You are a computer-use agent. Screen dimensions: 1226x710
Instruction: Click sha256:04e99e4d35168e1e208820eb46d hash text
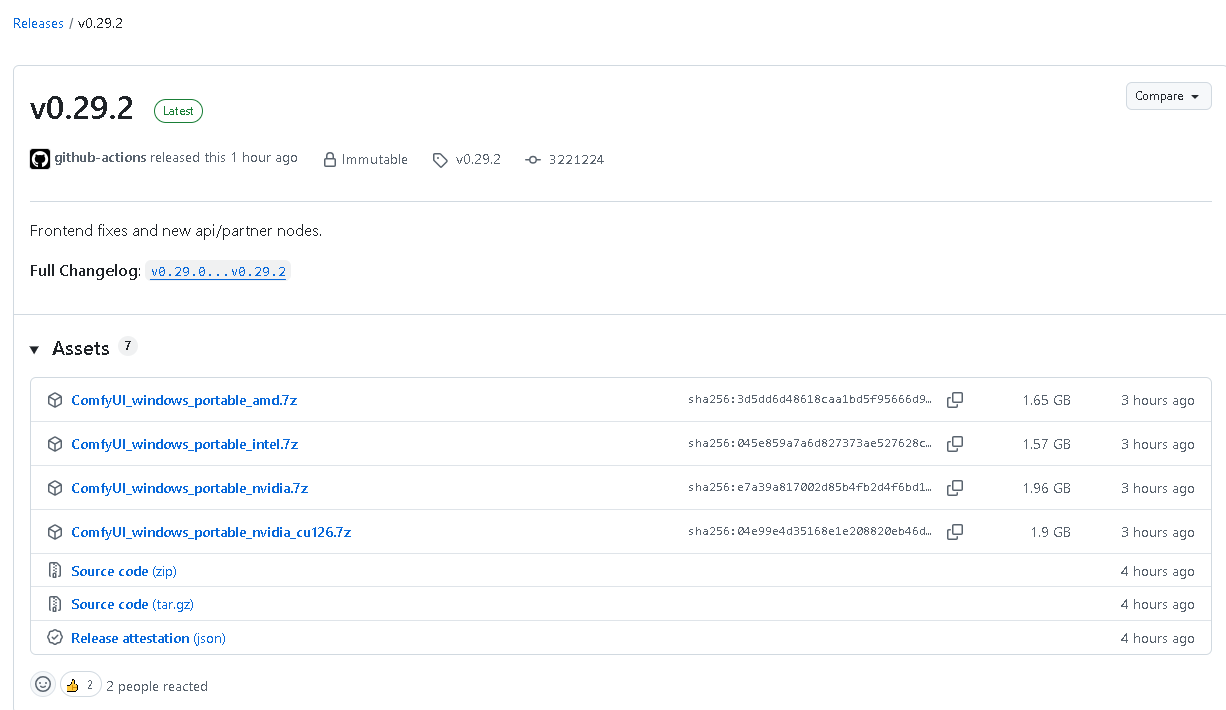click(810, 532)
